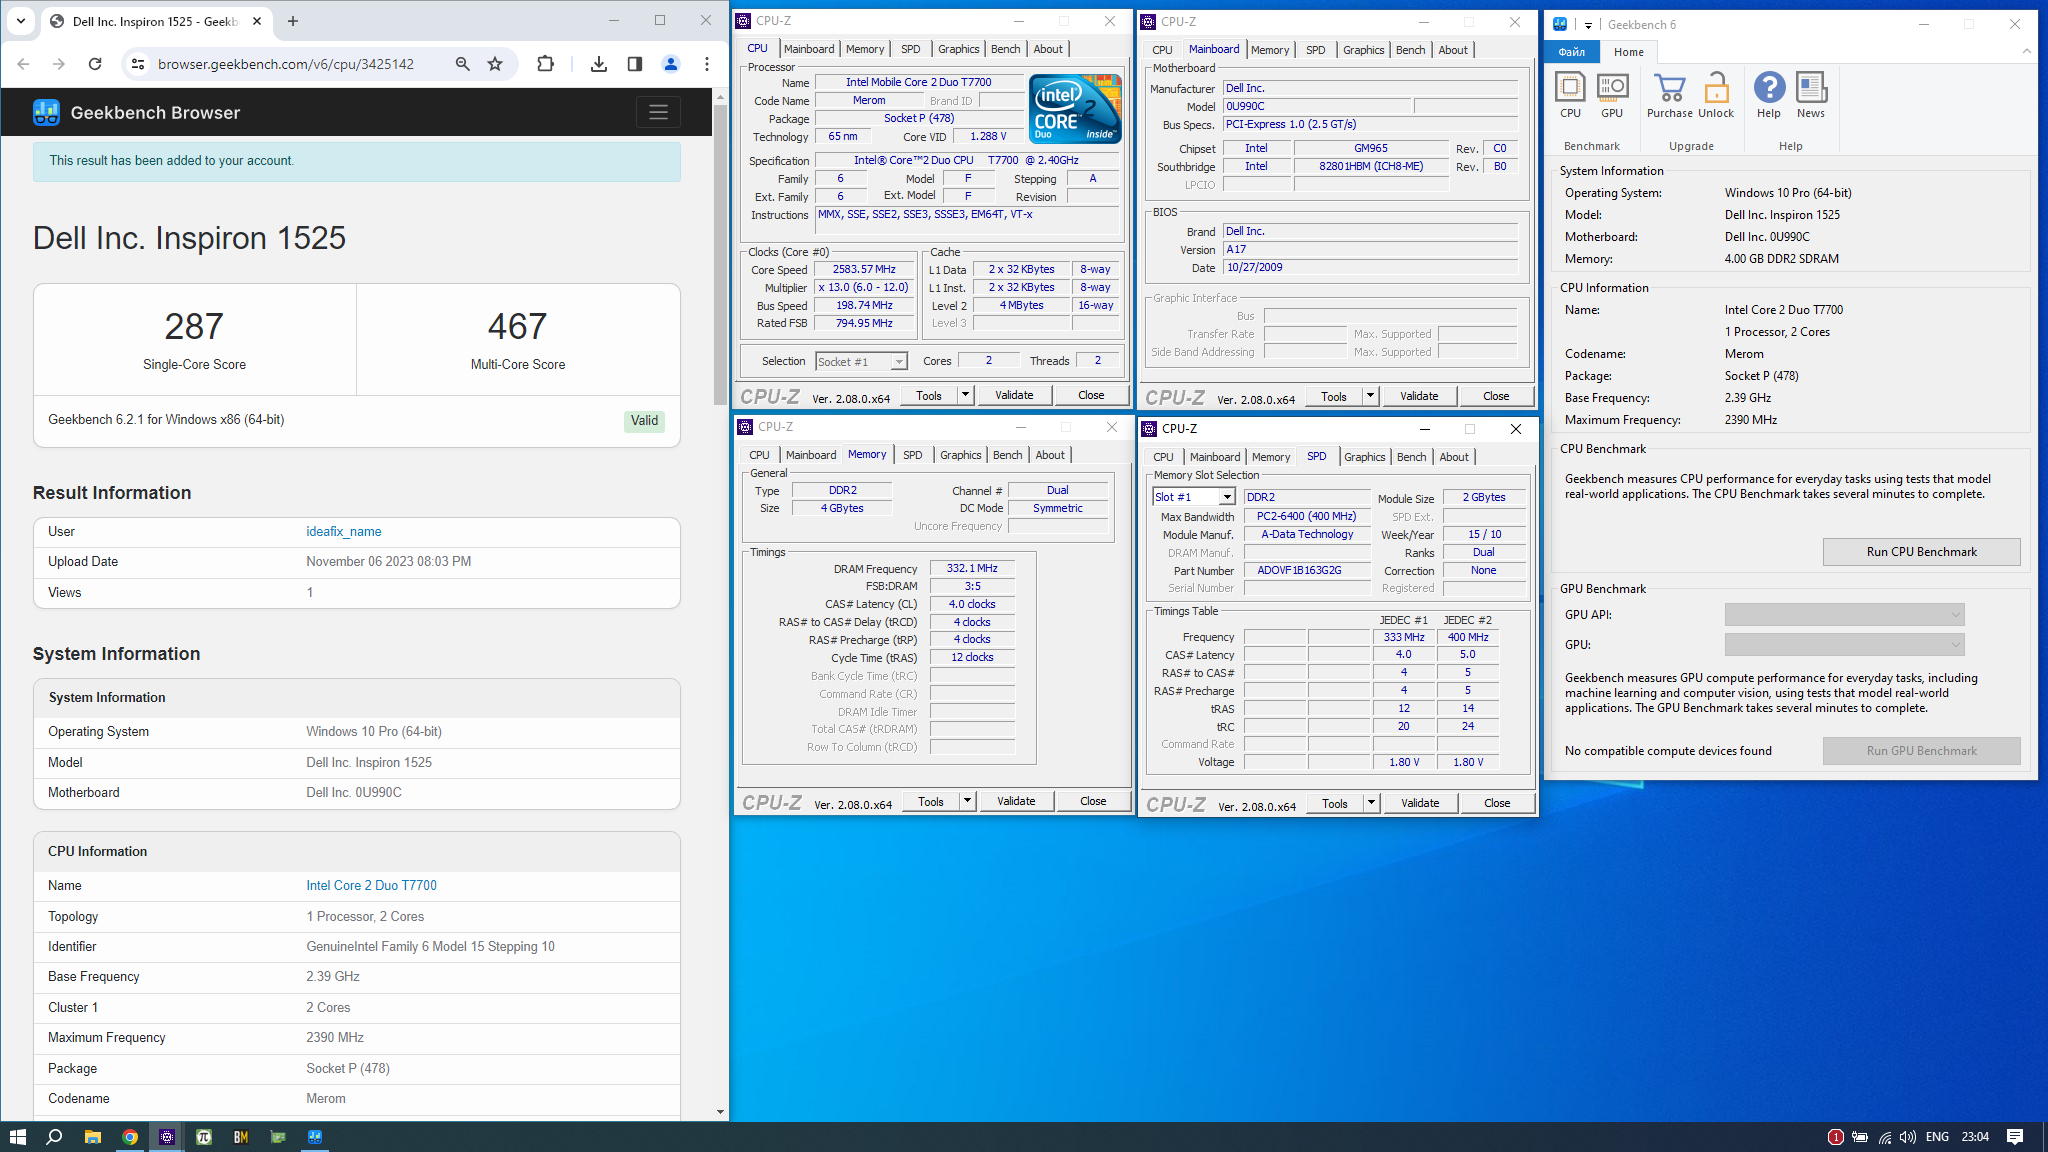The height and width of the screenshot is (1152, 2048).
Task: Click Close in the CPU-Z Memory window
Action: coord(1093,801)
